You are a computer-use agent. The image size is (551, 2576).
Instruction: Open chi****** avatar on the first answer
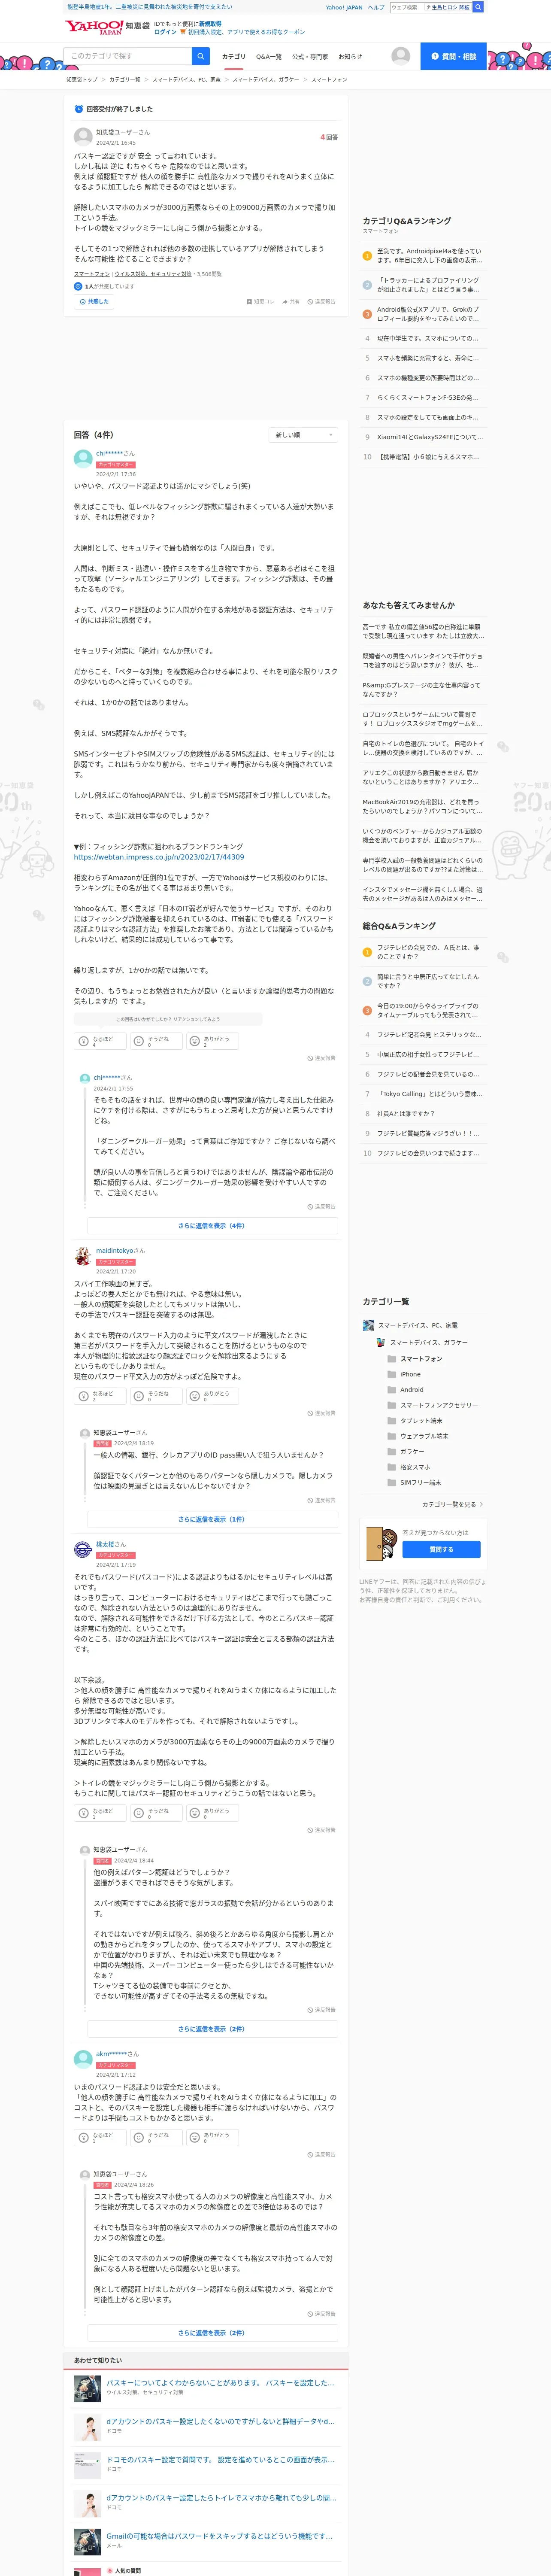coord(83,458)
